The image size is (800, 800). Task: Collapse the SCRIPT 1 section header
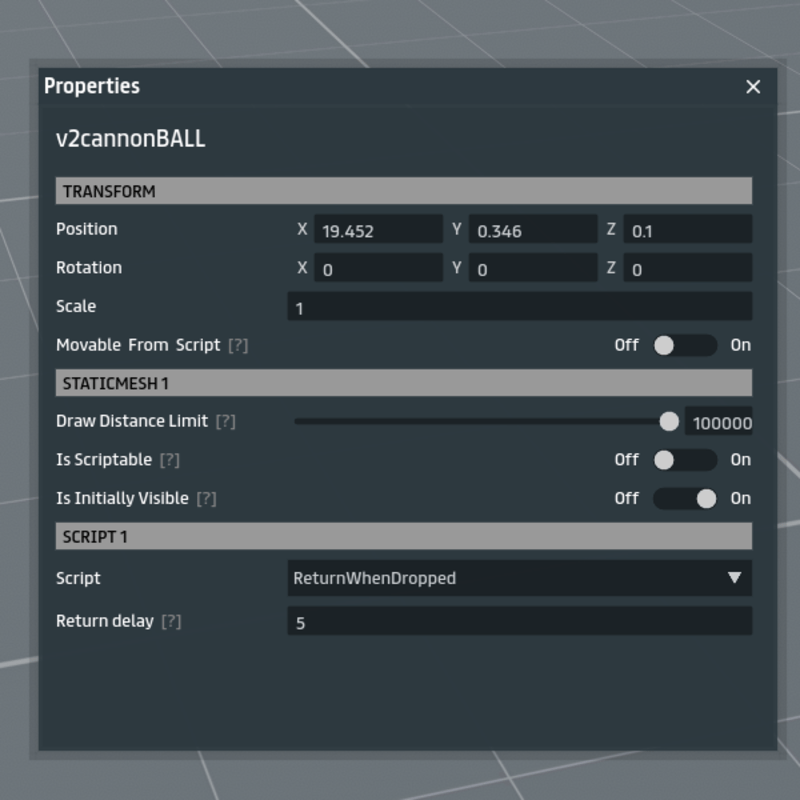click(403, 537)
